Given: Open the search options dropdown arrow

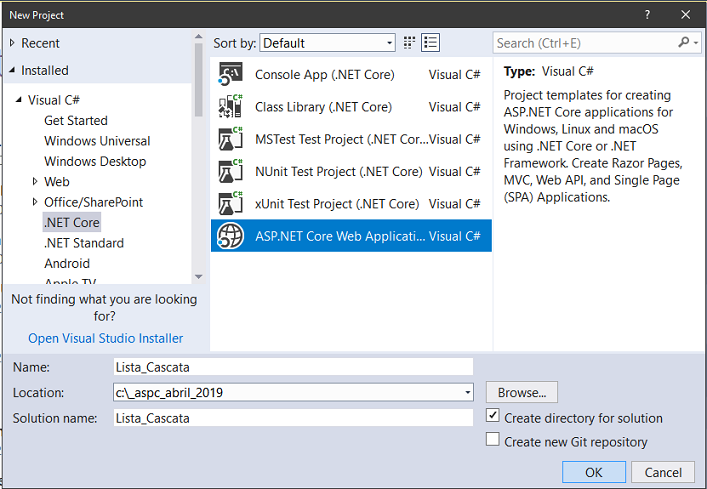Looking at the screenshot, I should 697,43.
